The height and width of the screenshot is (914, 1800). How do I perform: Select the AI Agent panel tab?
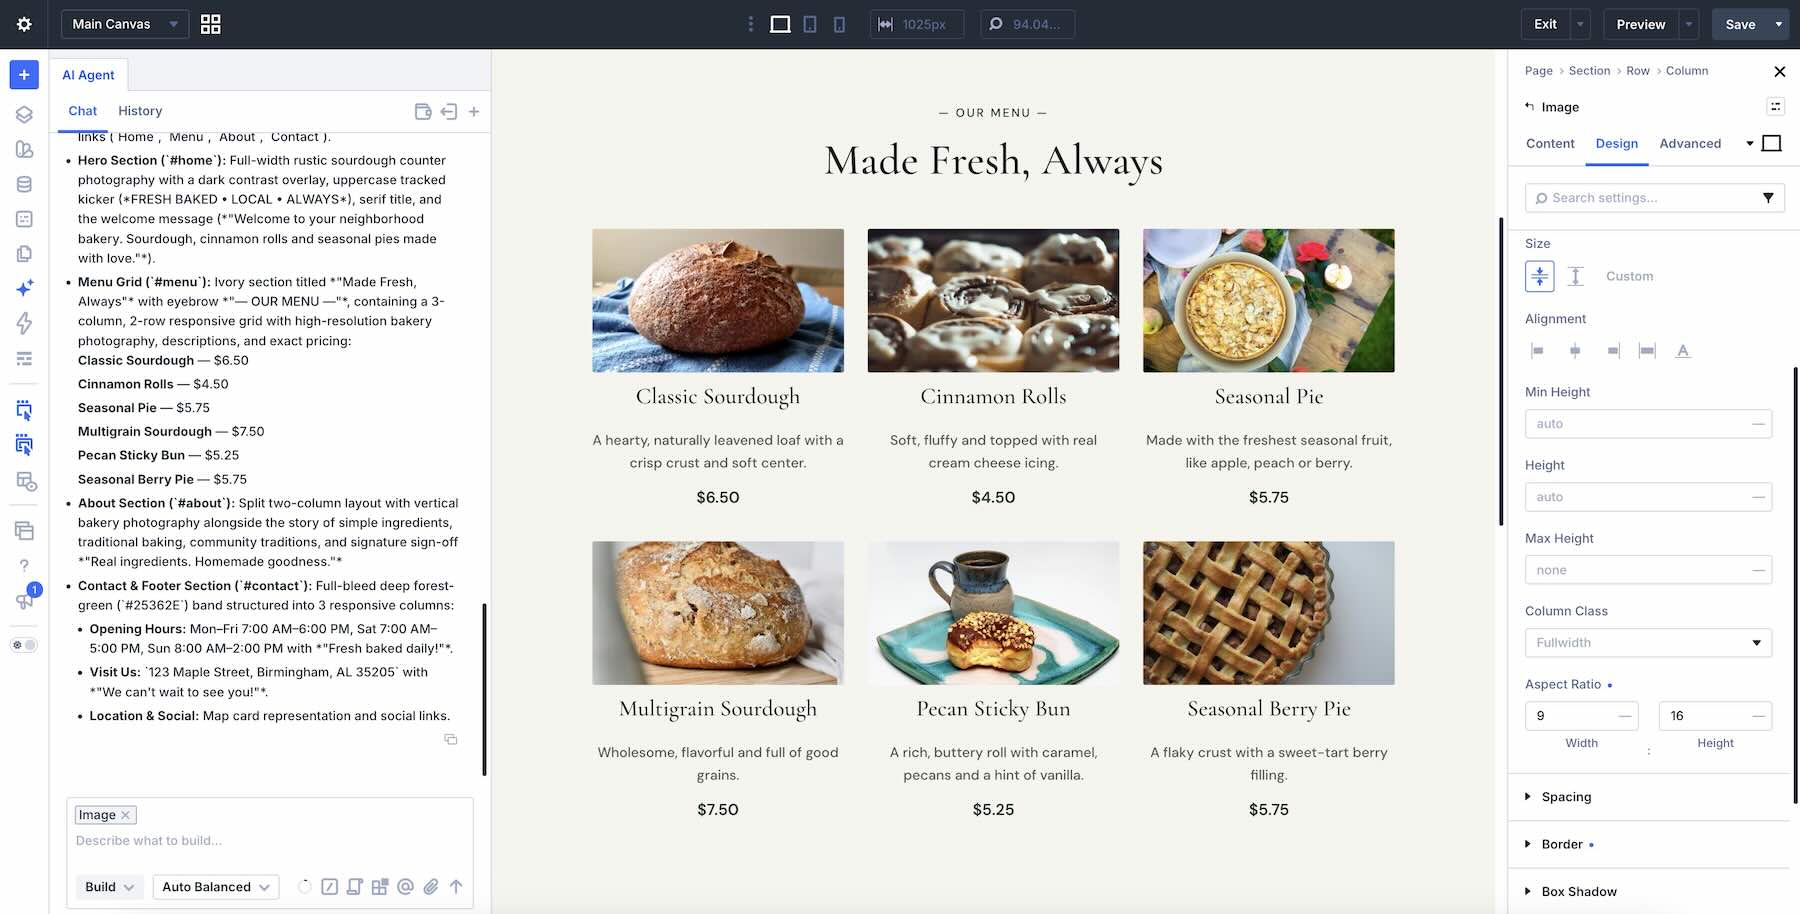tap(88, 75)
